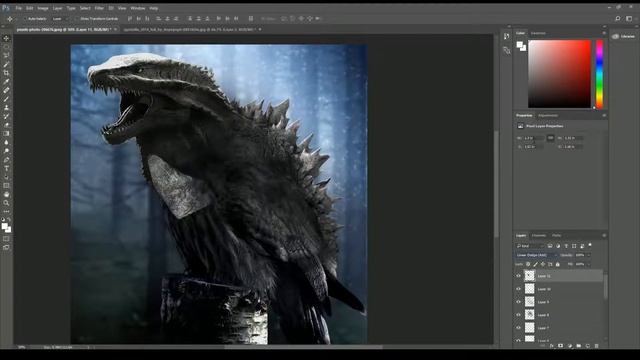Click the vertical hue spectrum slider
Screen dimensions: 640x360
pyautogui.click(x=599, y=74)
